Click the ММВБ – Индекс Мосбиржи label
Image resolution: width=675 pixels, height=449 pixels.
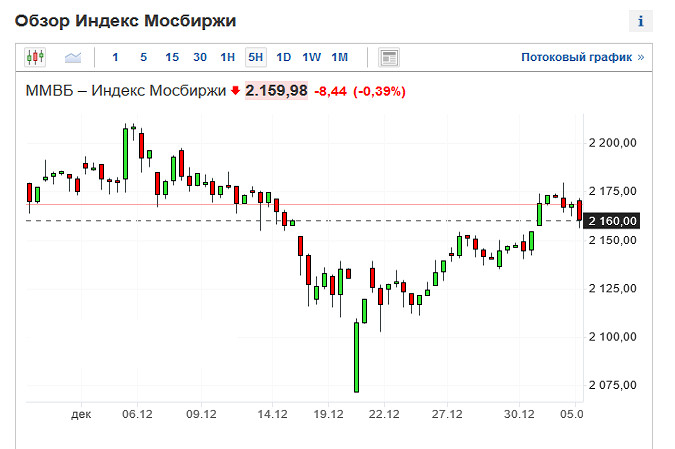(126, 91)
